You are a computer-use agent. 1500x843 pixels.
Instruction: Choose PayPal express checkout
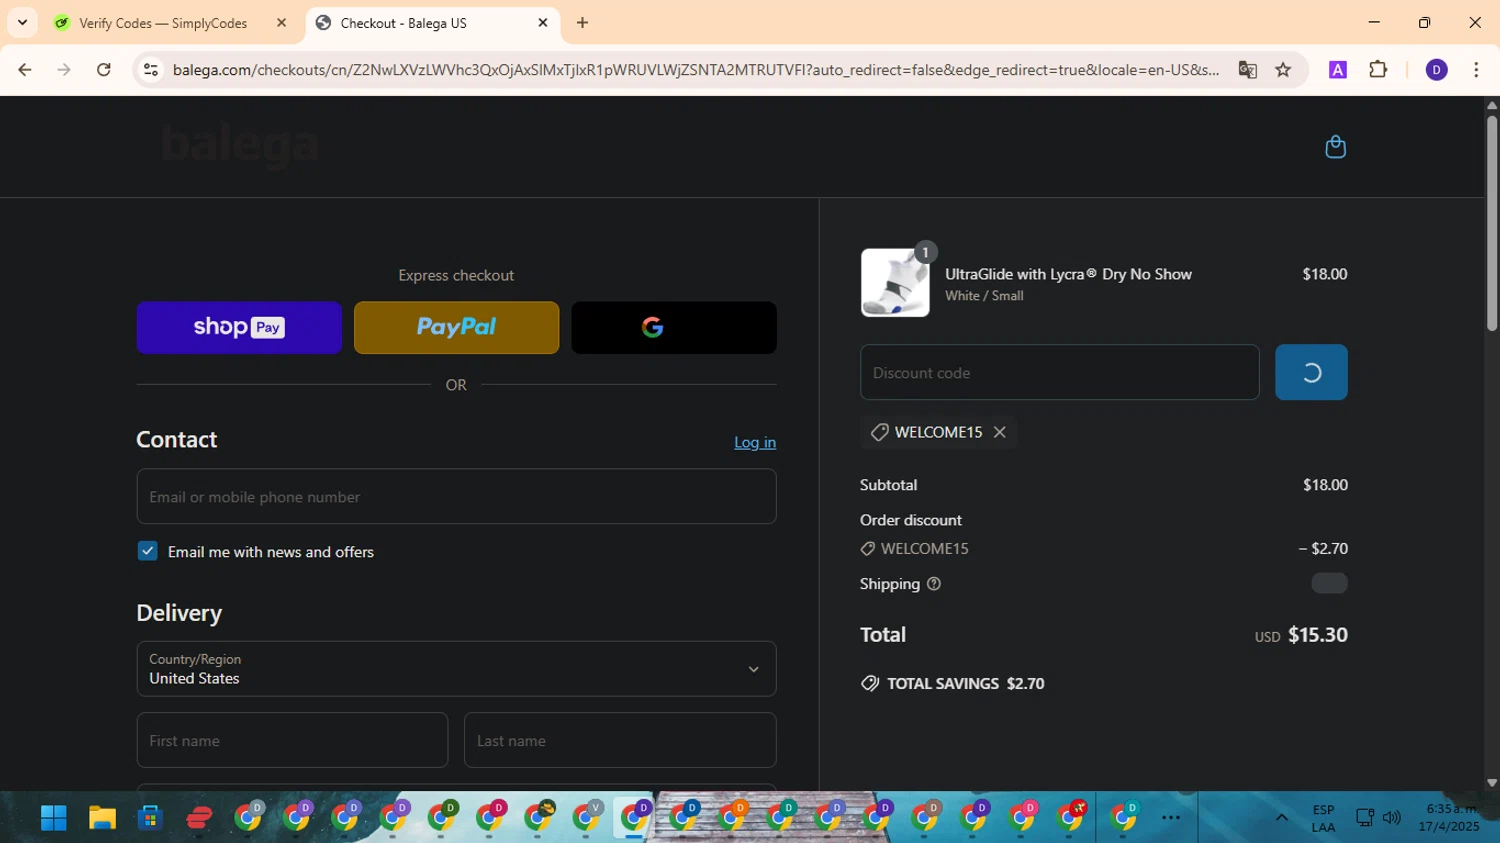456,327
